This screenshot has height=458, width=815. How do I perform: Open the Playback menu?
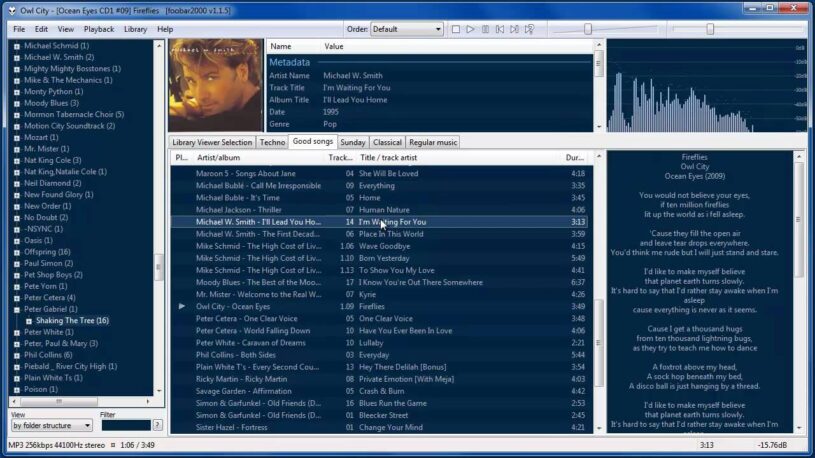click(x=99, y=29)
